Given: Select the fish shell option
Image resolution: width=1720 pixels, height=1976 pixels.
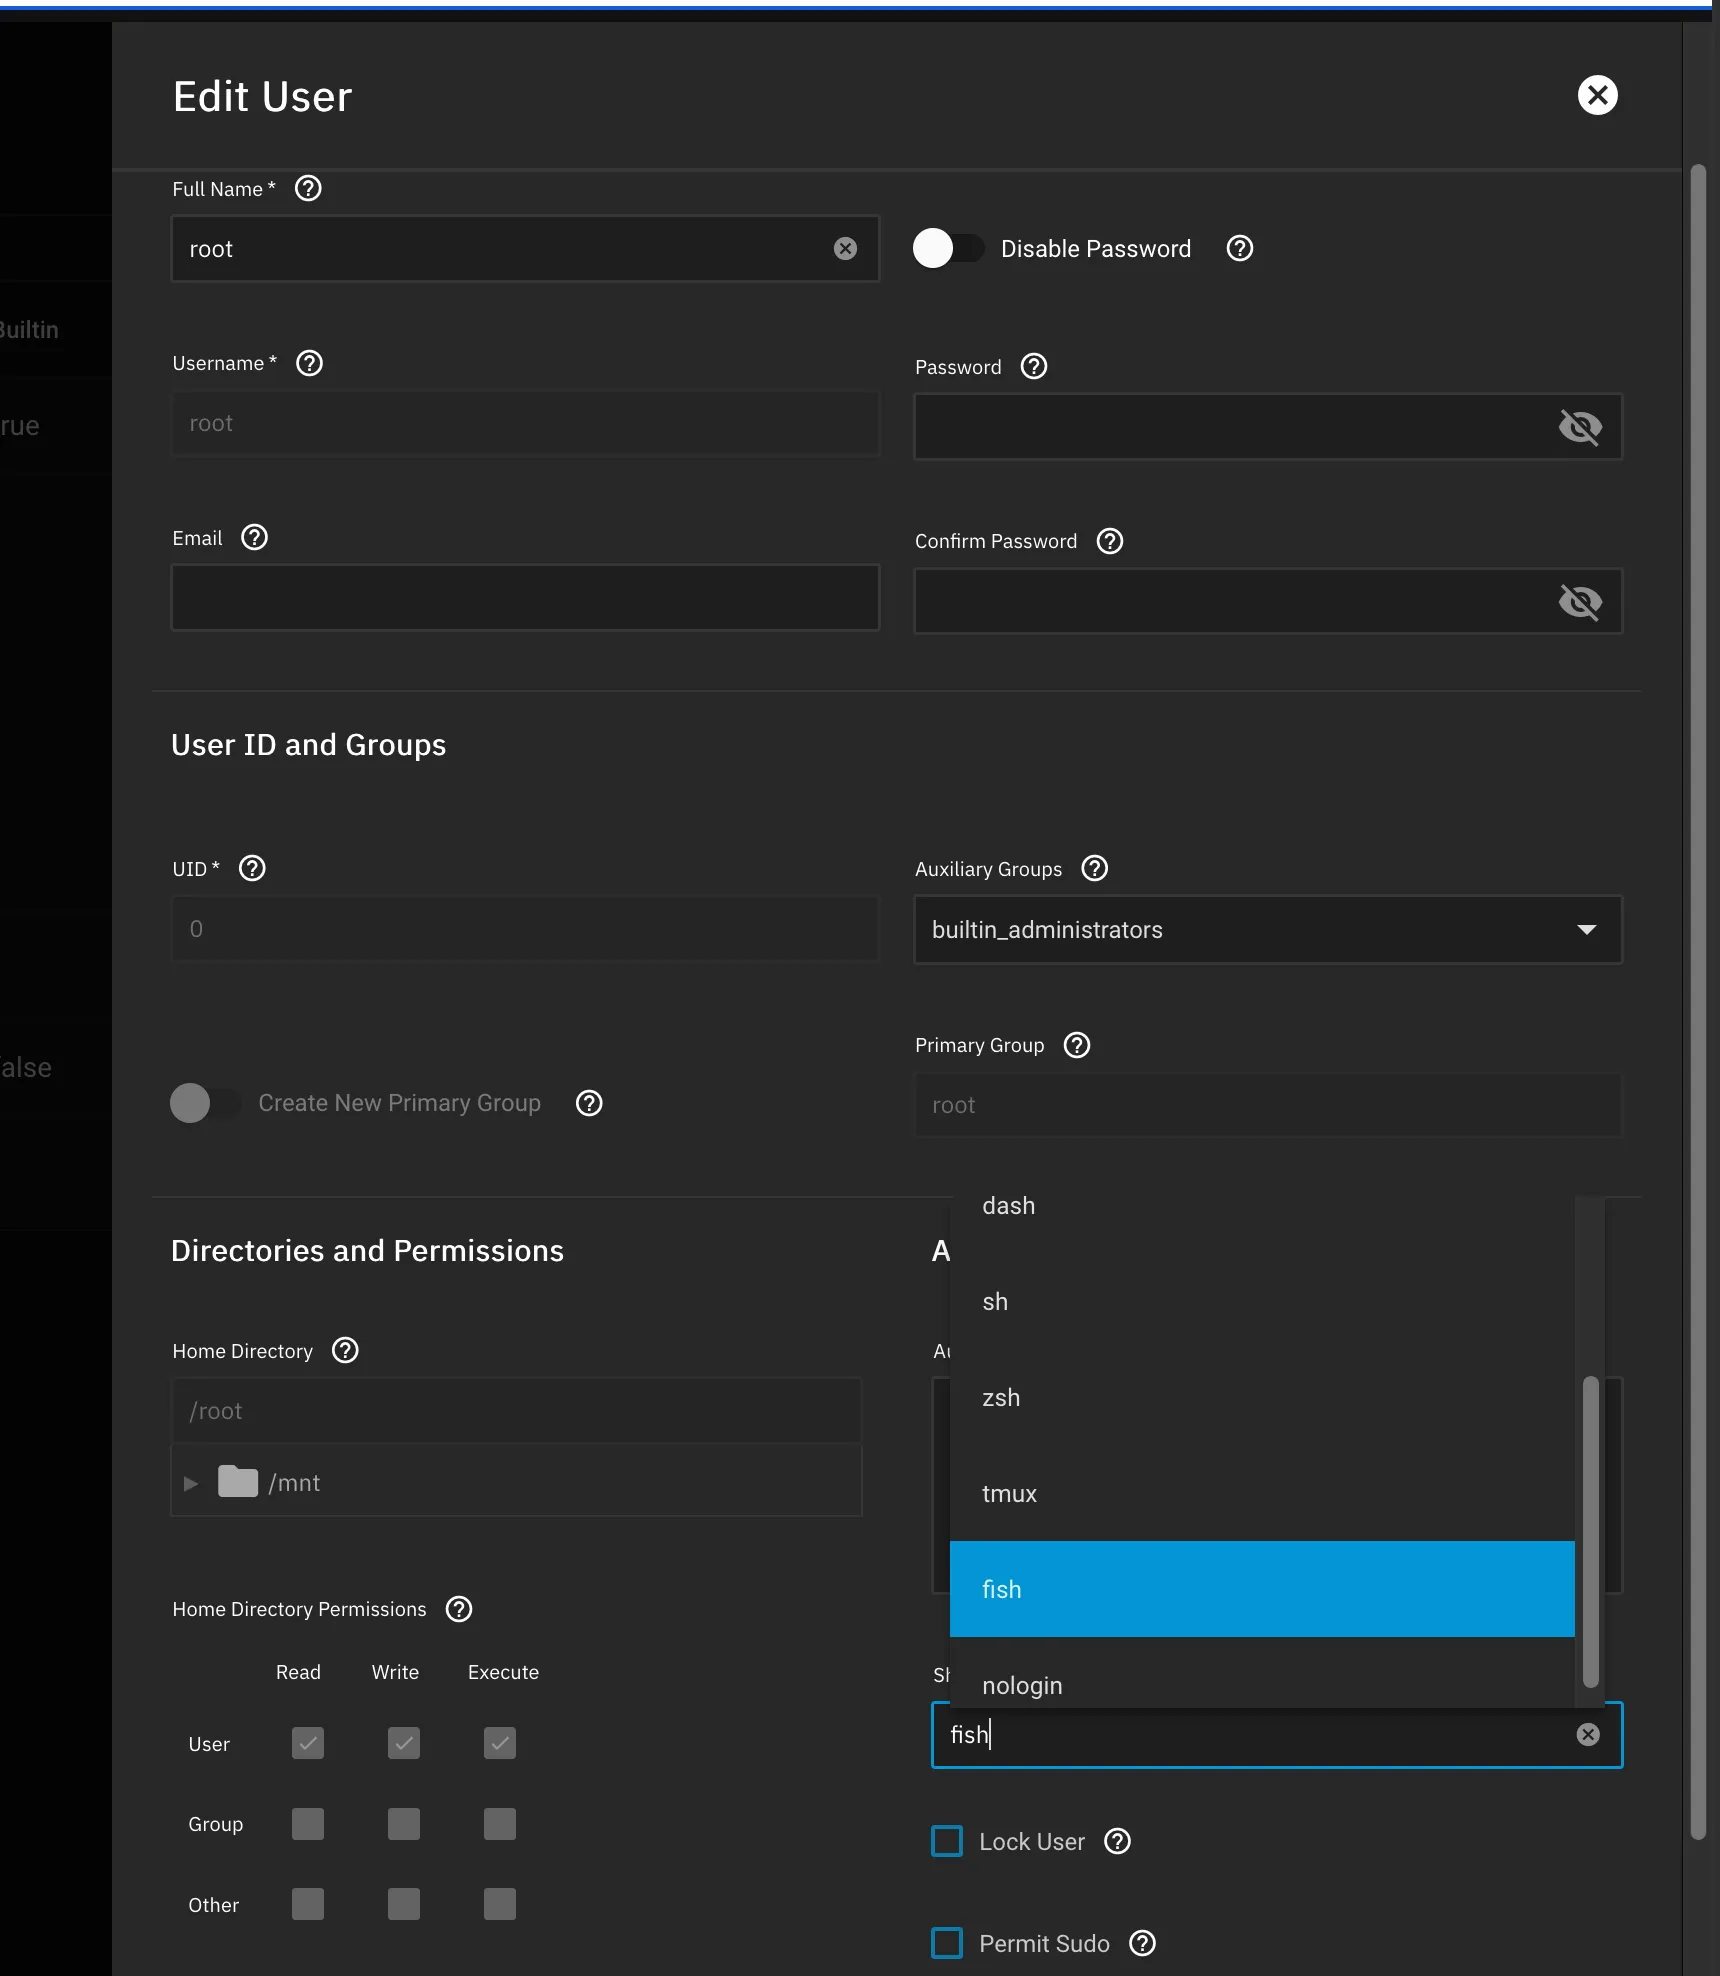Looking at the screenshot, I should (1262, 1589).
